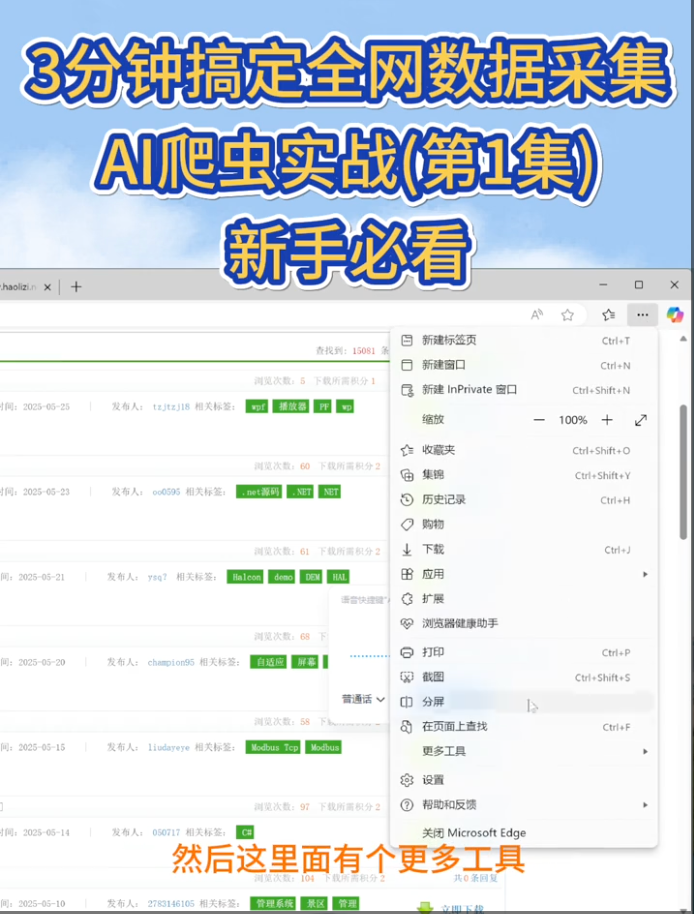Open the Favorites list icon in toolbar
Screen dimensions: 694x914
(608, 315)
